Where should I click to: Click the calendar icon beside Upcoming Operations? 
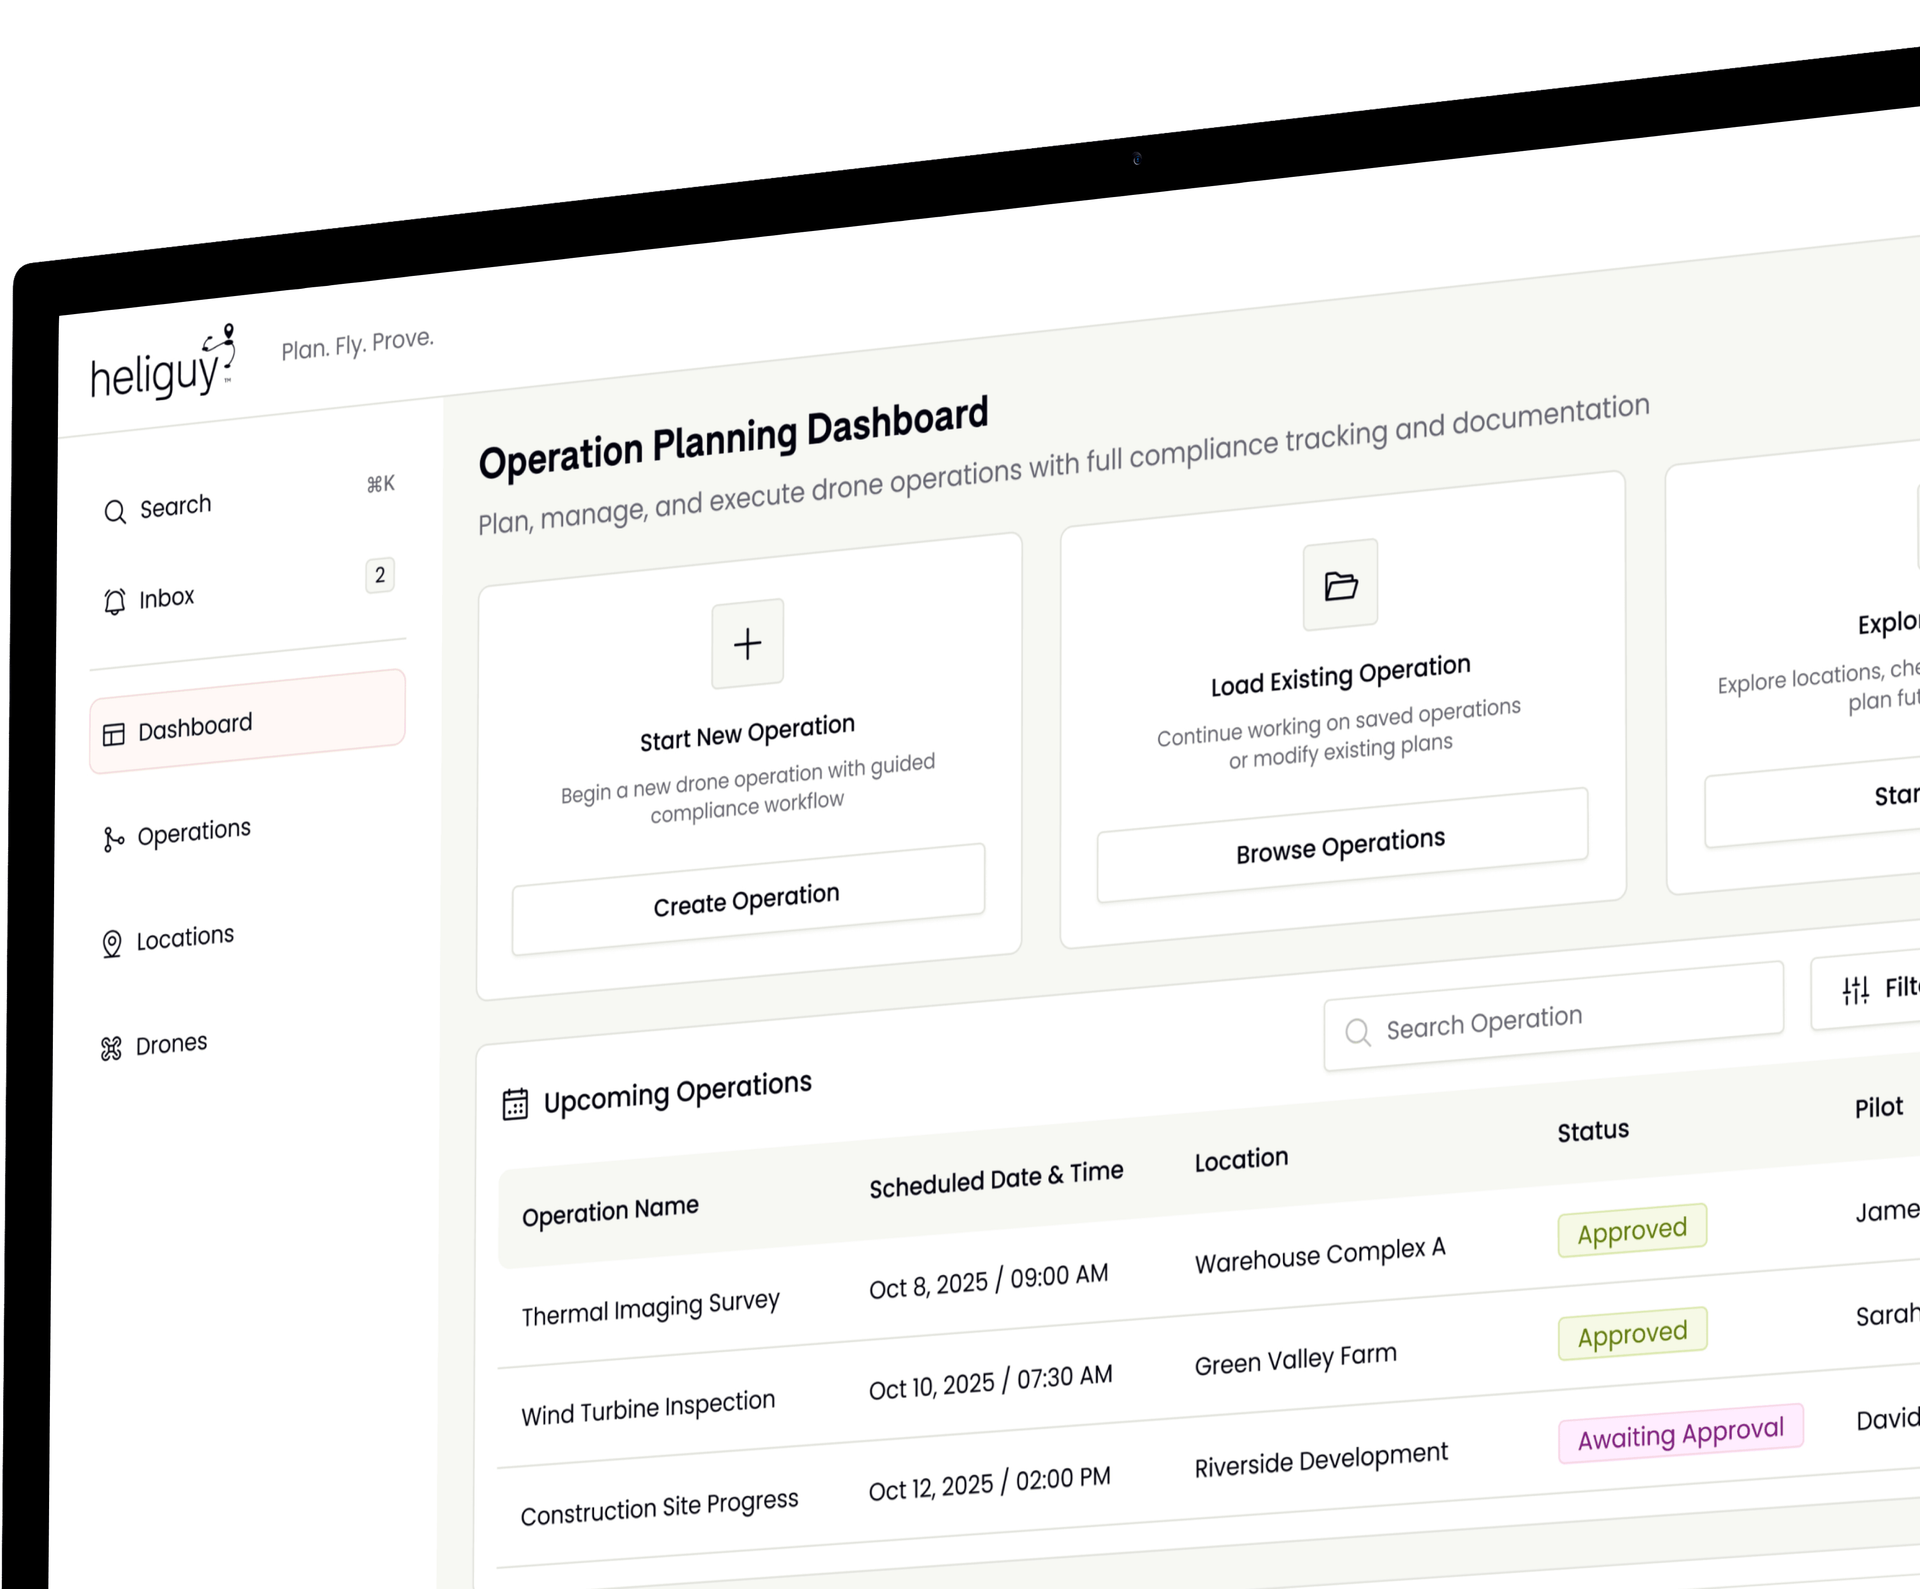[515, 1104]
